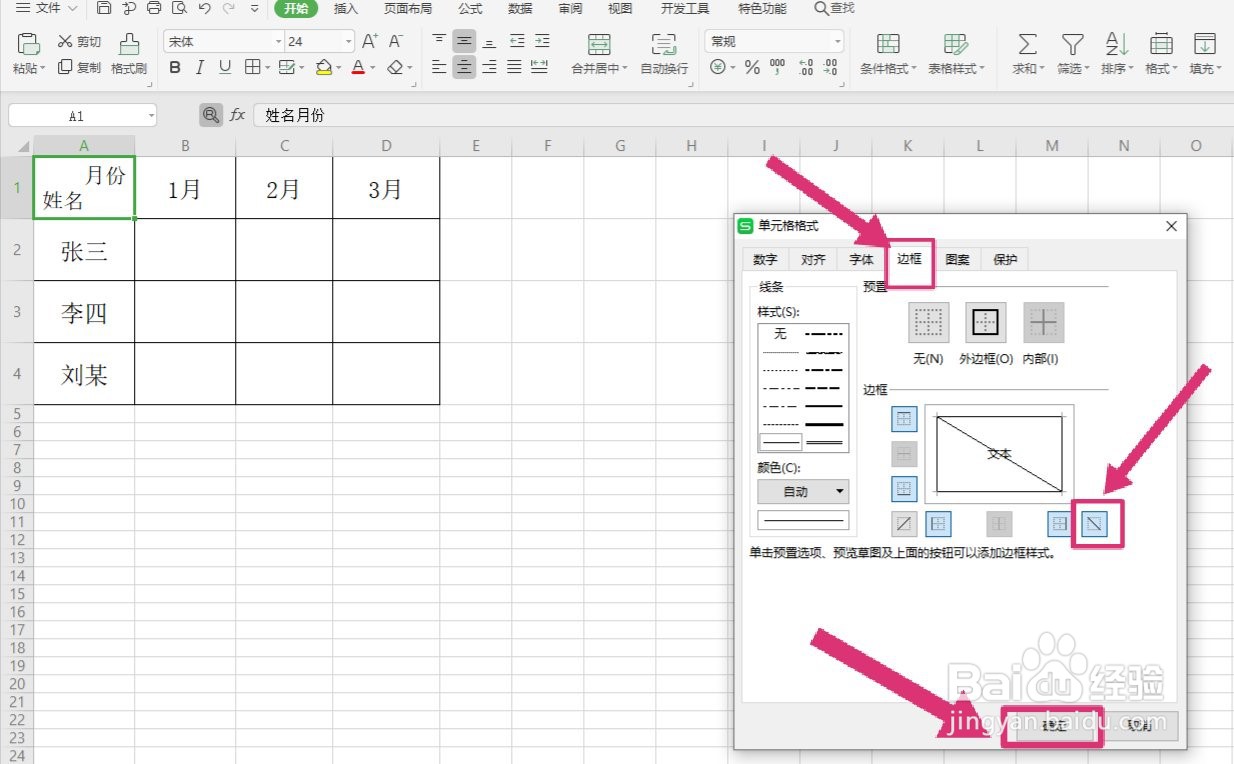Viewport: 1234px width, 764px height.
Task: Click the Print Preview icon
Action: [179, 8]
